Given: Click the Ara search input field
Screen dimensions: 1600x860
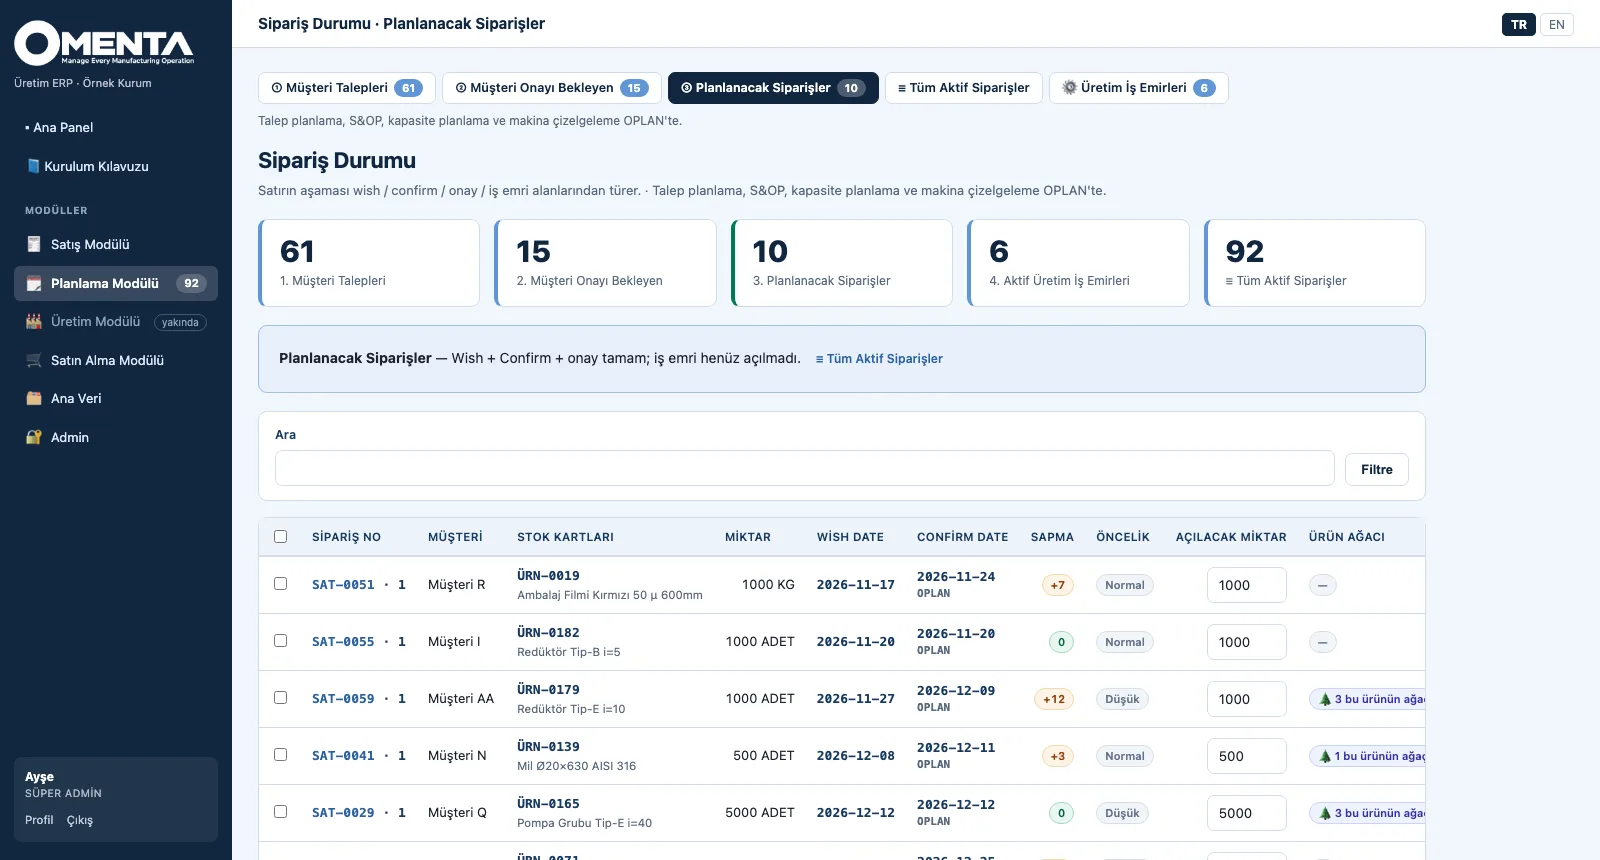Looking at the screenshot, I should [804, 468].
